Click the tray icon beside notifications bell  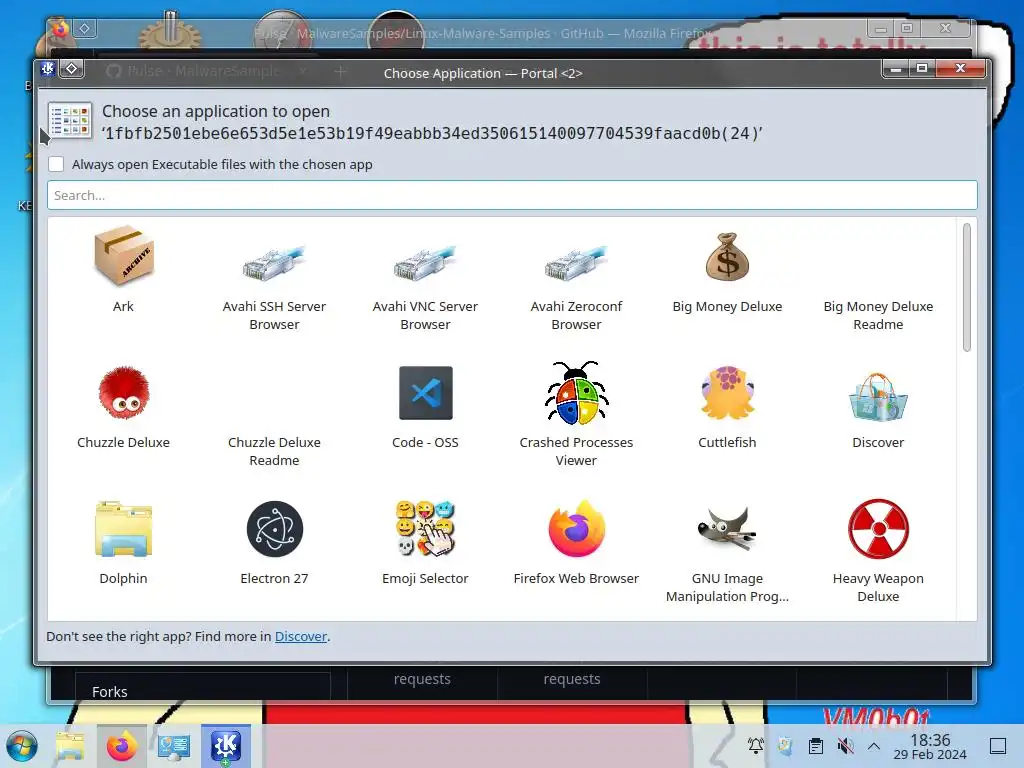(x=785, y=745)
